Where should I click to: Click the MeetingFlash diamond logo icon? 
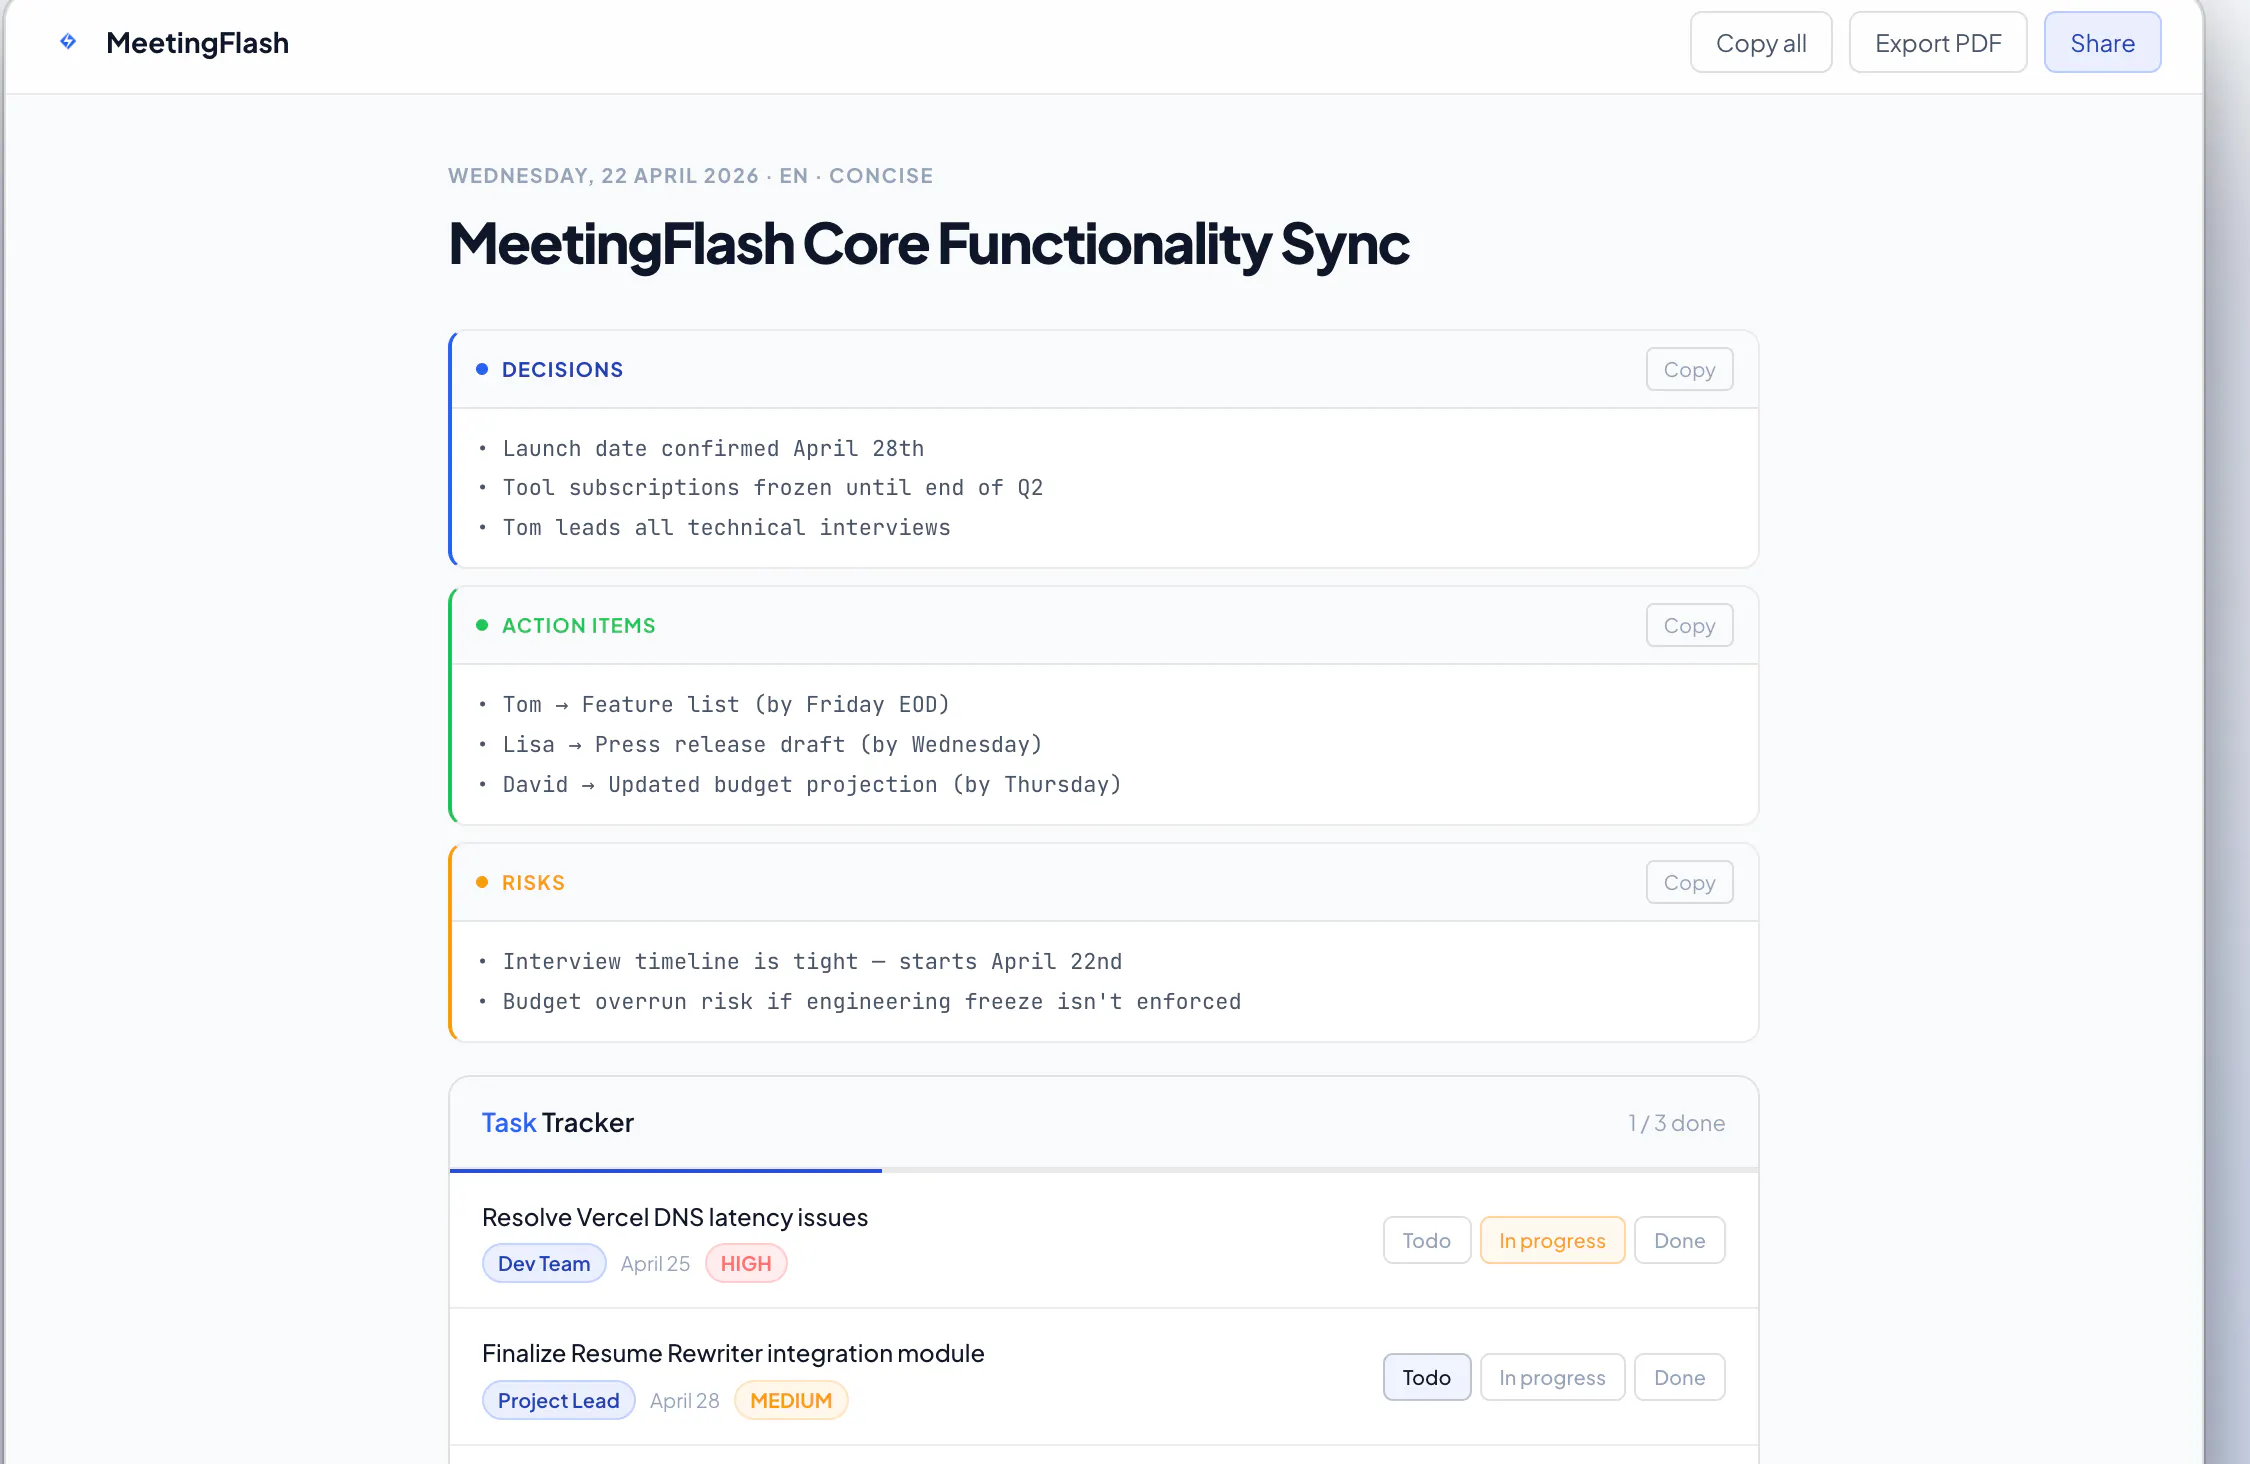click(x=68, y=42)
